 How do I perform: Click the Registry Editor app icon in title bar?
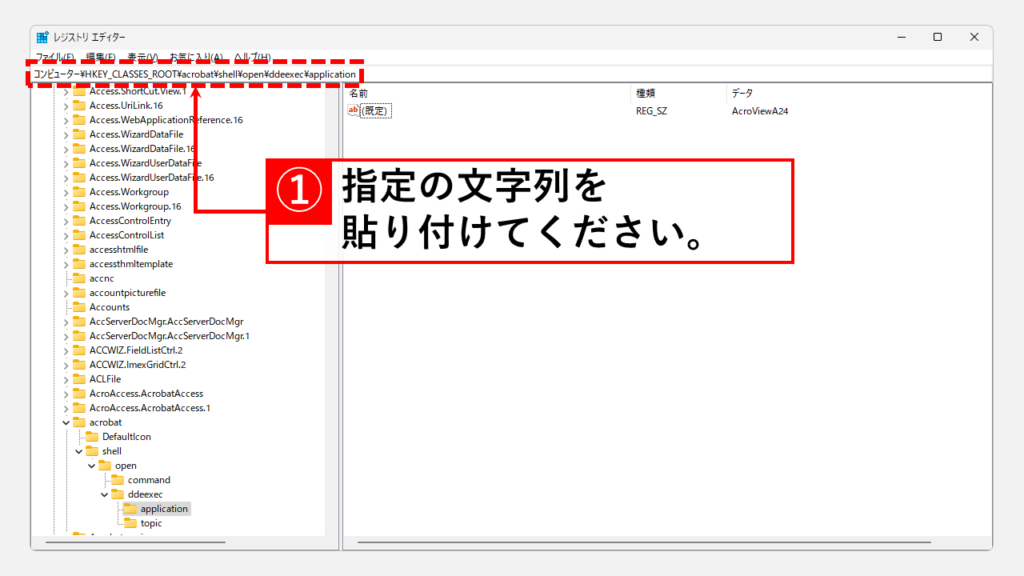click(x=43, y=37)
